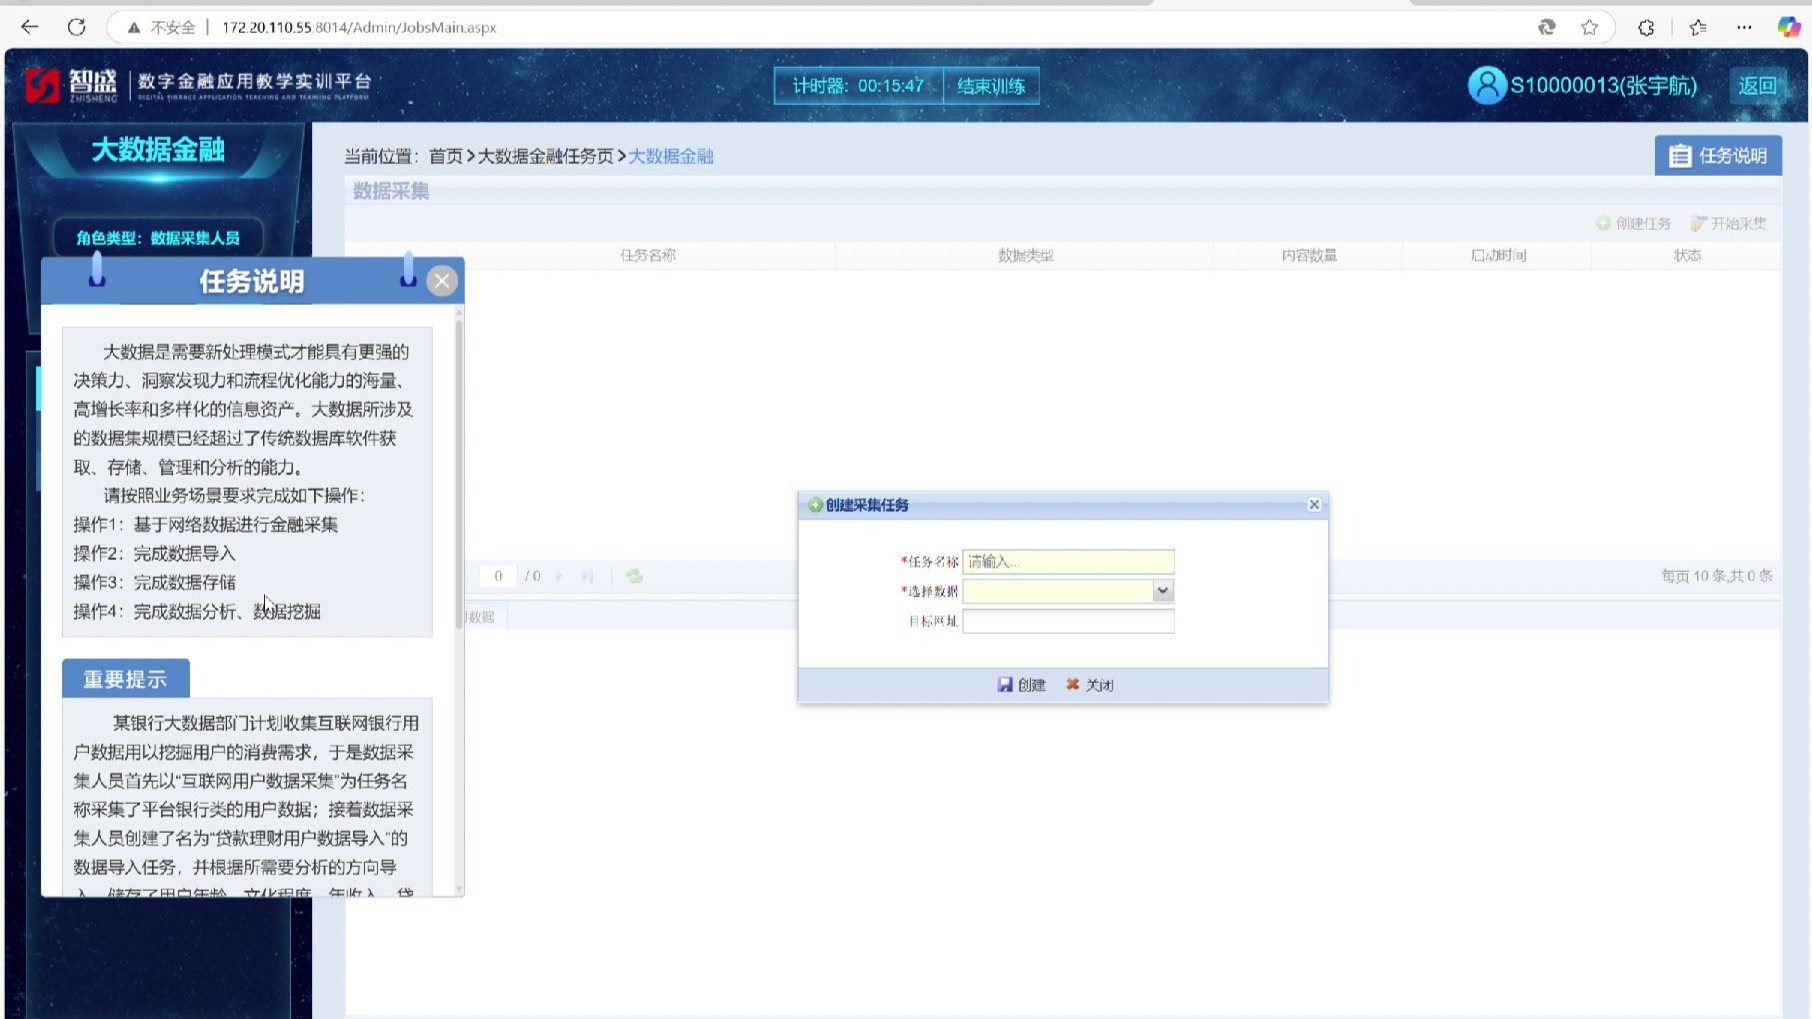The image size is (1812, 1019).
Task: Click the 内容数量 column header
Action: [x=1309, y=255]
